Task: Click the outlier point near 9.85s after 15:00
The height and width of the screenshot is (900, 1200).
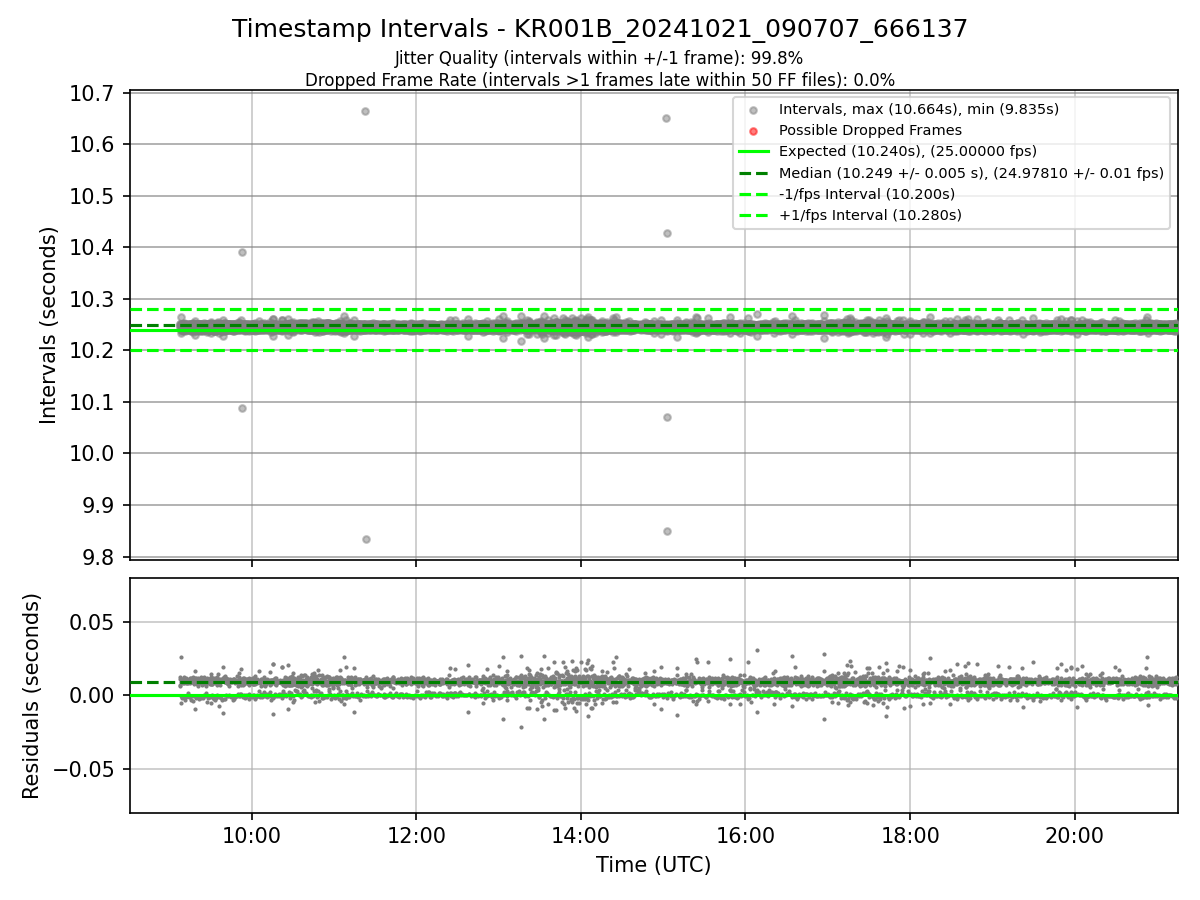Action: [x=667, y=531]
